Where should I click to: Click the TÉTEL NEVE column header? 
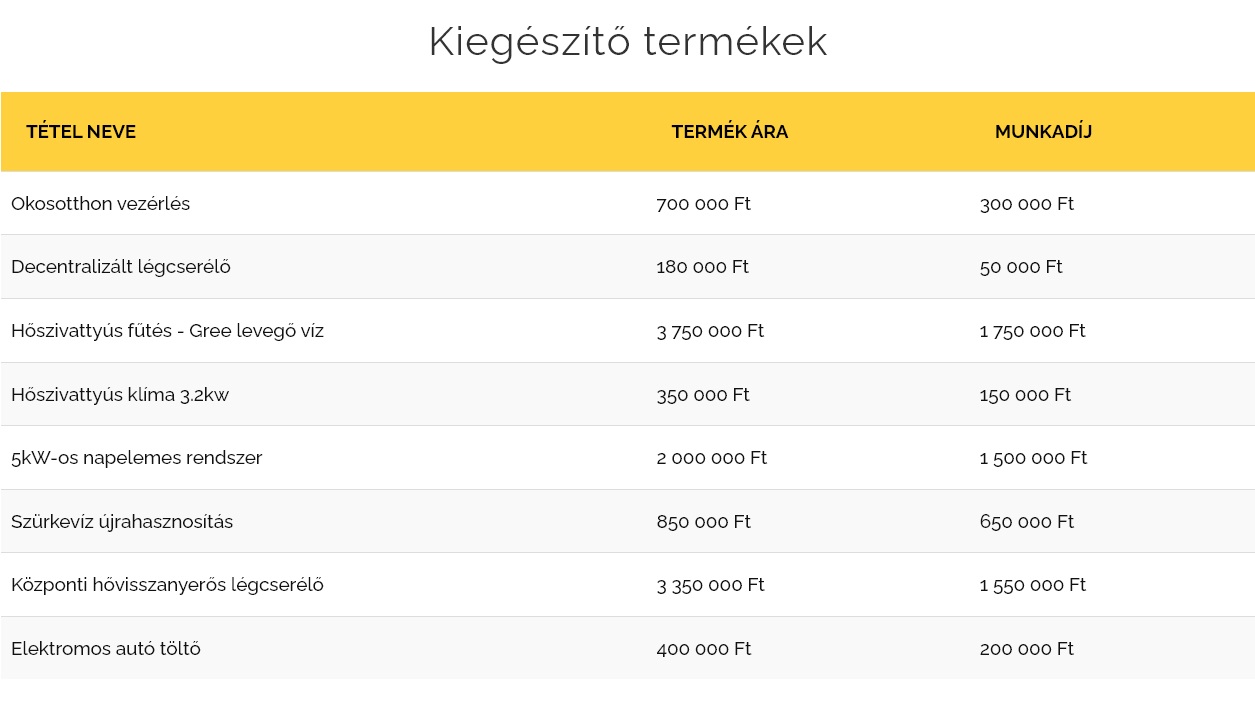point(81,132)
